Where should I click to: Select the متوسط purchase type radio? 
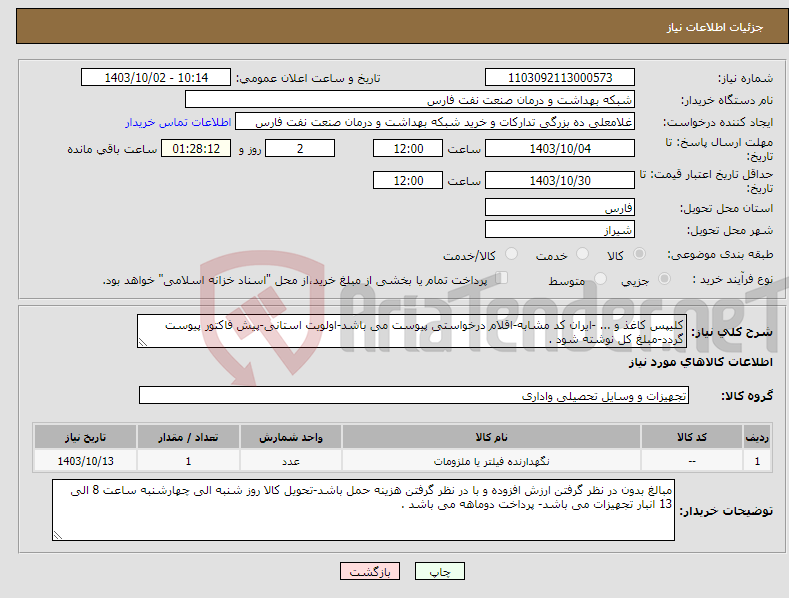(x=600, y=278)
